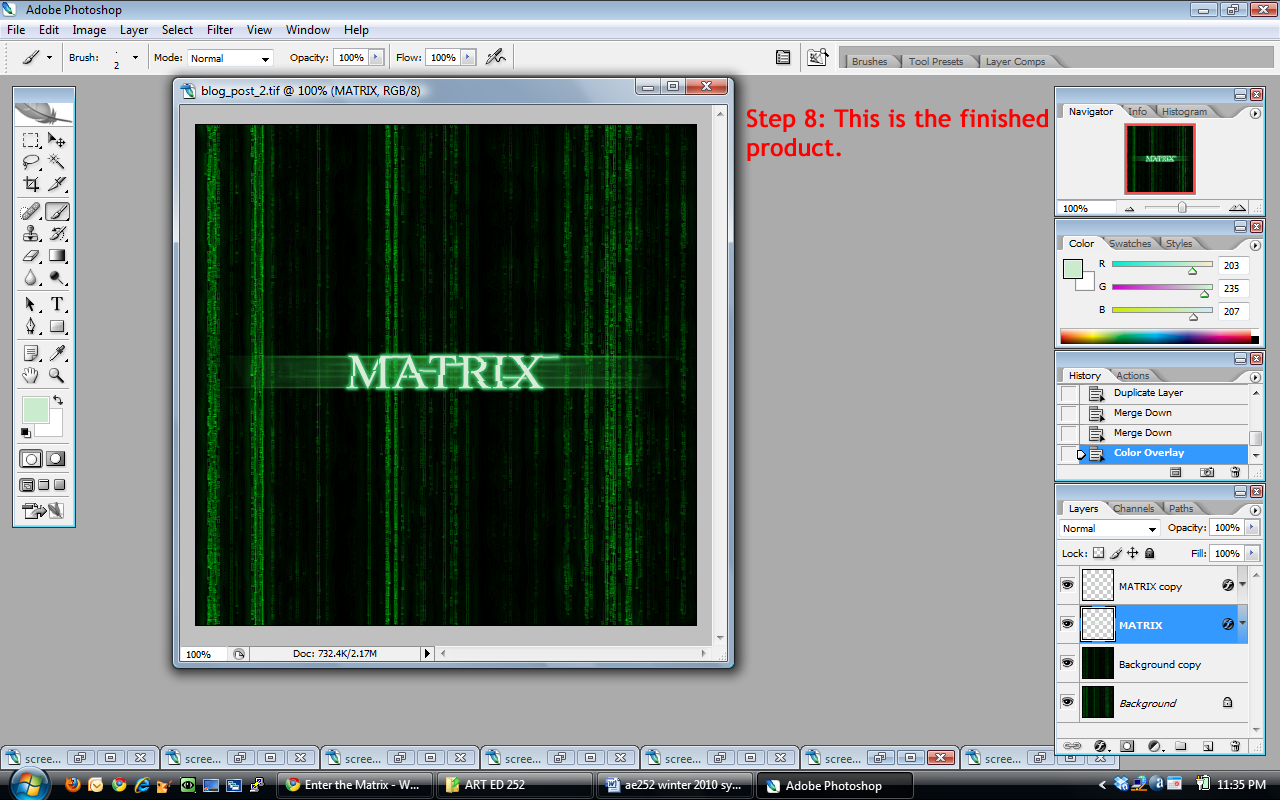Select the Crop tool
The width and height of the screenshot is (1280, 800).
(31, 184)
